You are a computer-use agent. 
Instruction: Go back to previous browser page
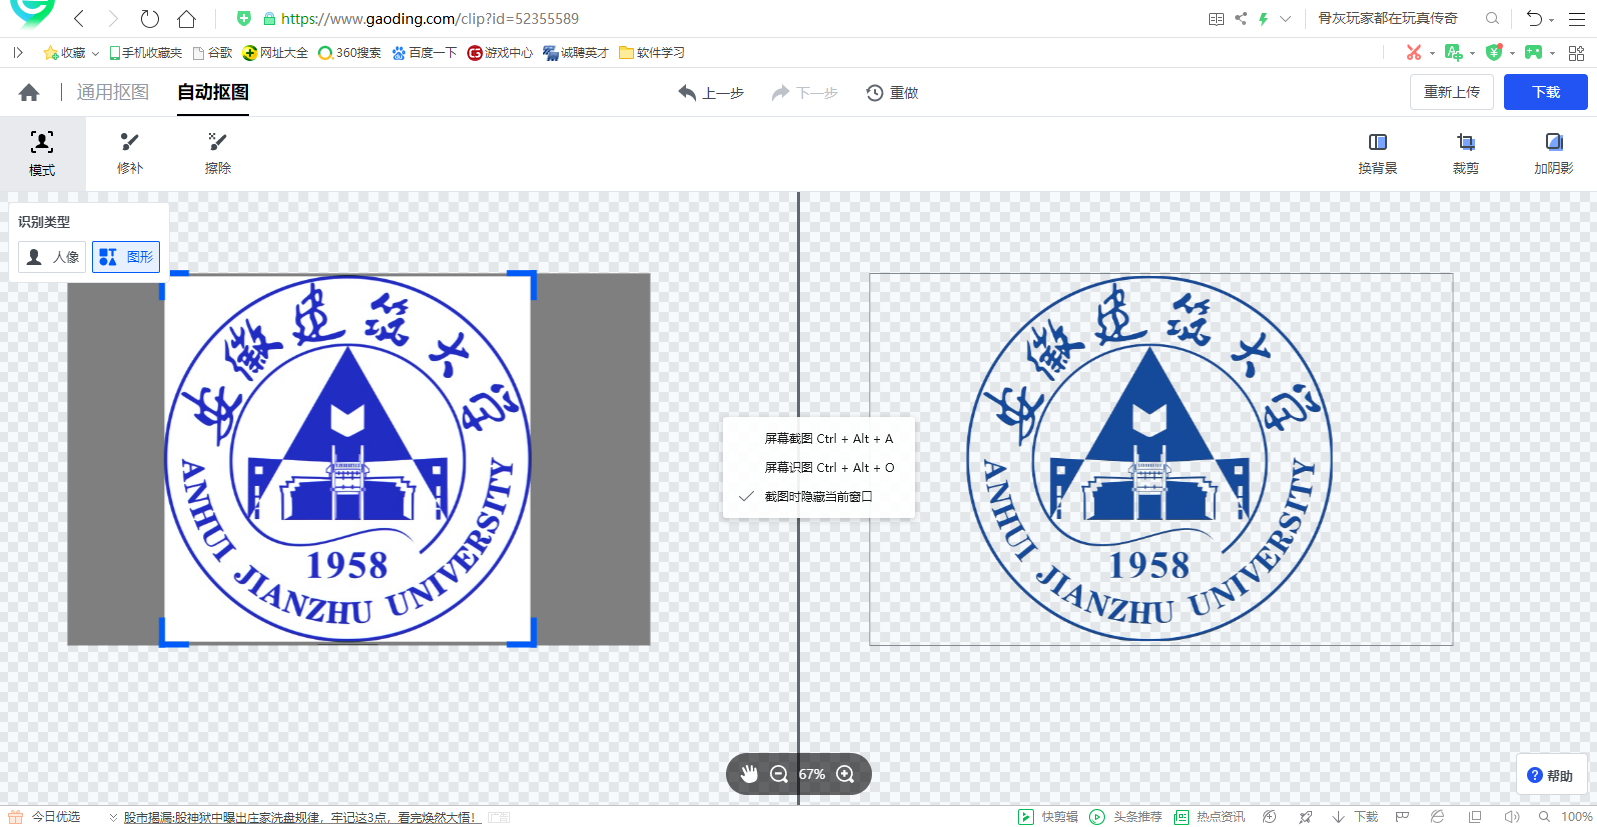(79, 18)
